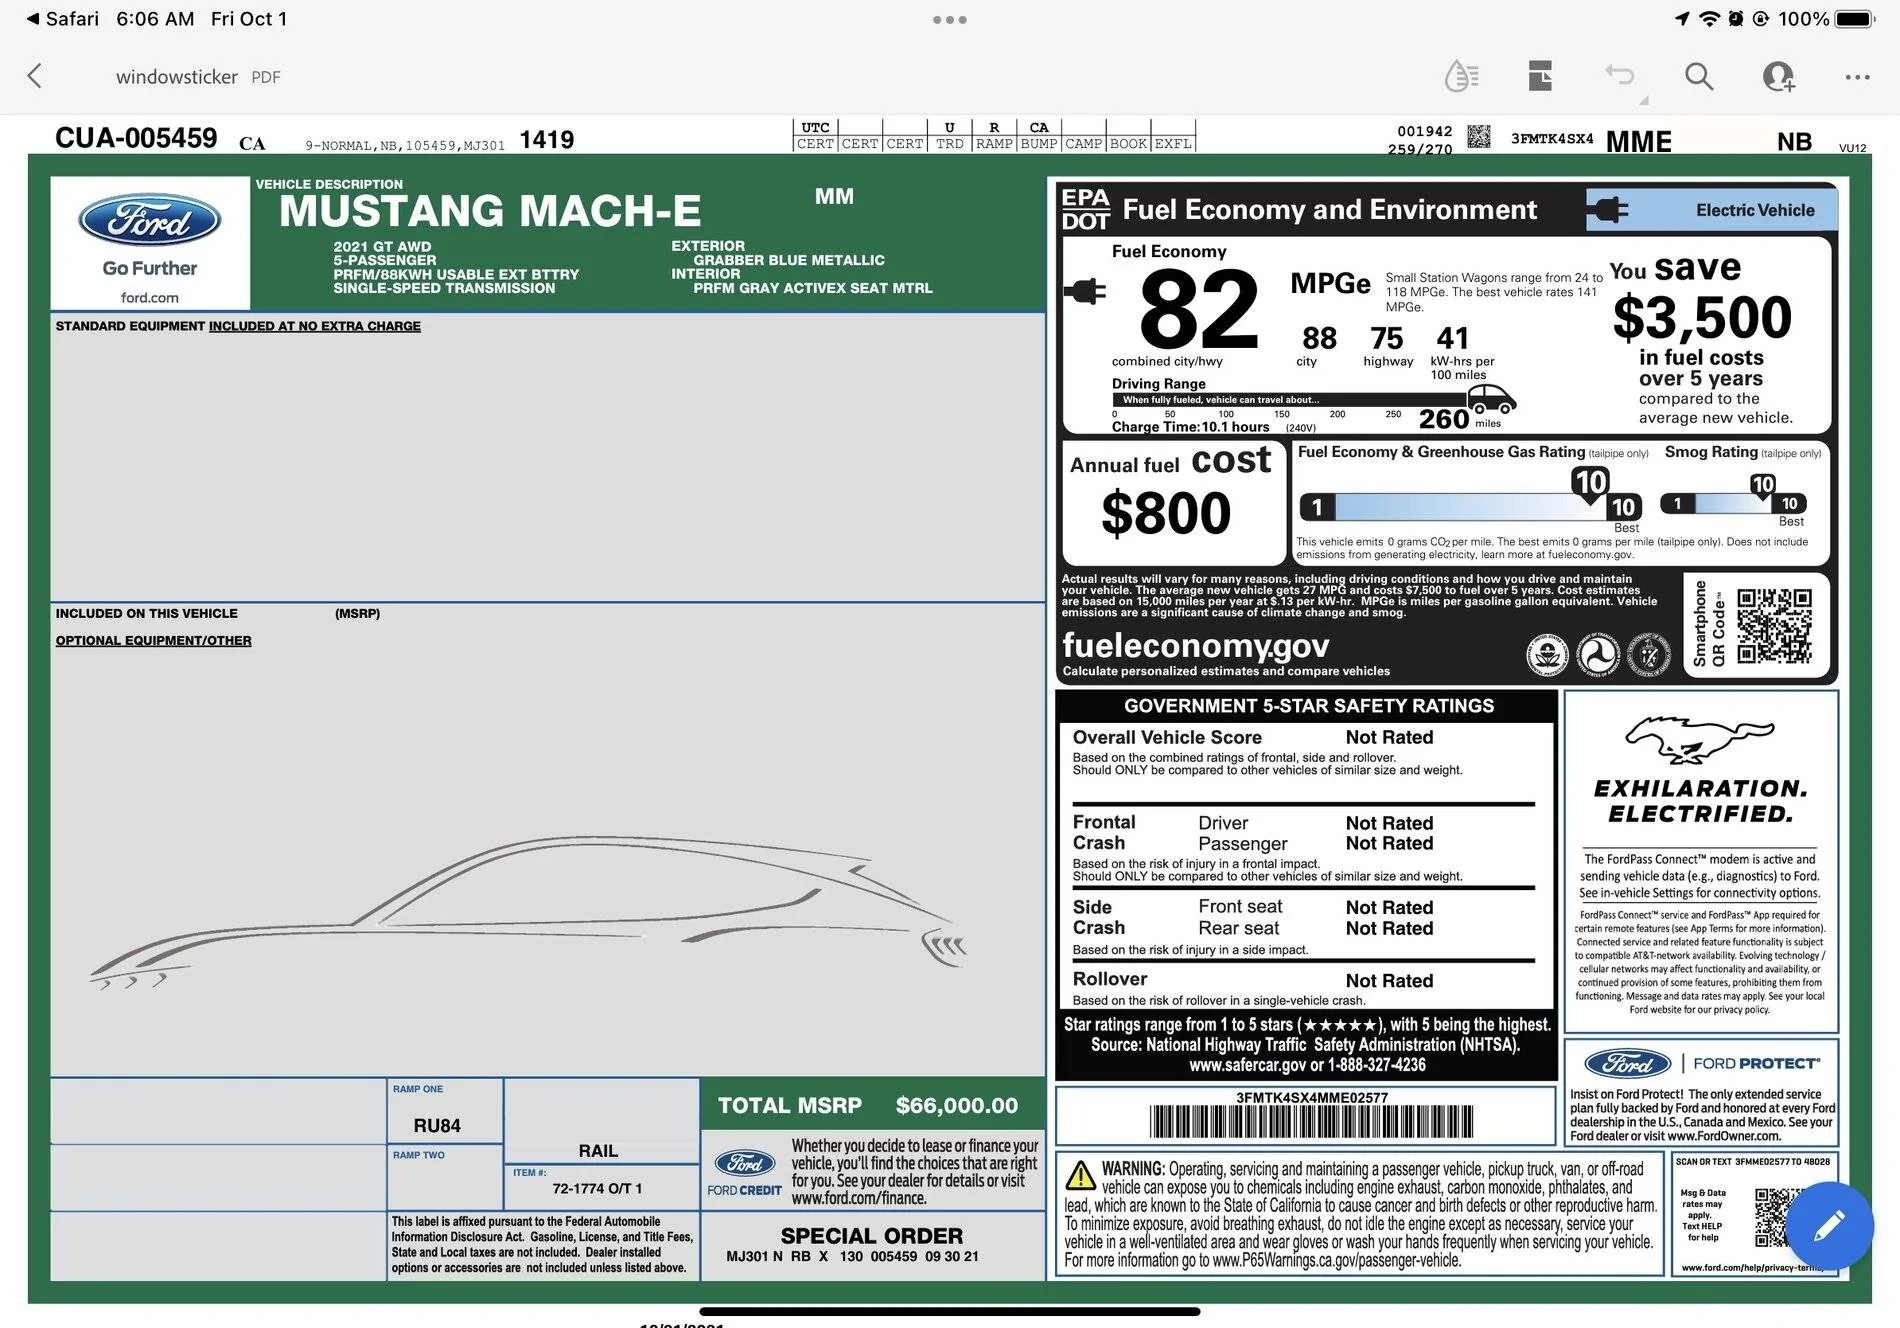The height and width of the screenshot is (1328, 1900).
Task: Tap the fueleconomy.gov link text
Action: point(1196,645)
